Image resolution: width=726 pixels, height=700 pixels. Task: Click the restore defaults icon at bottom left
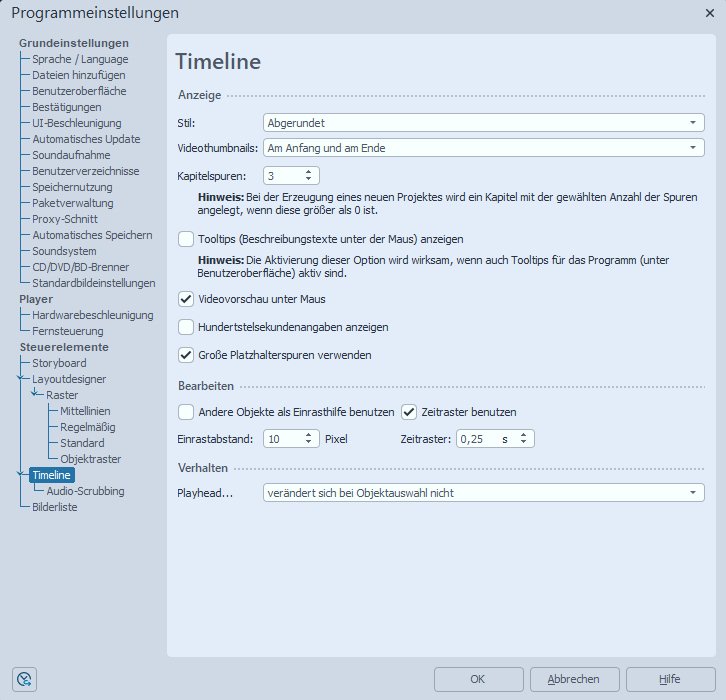23,679
